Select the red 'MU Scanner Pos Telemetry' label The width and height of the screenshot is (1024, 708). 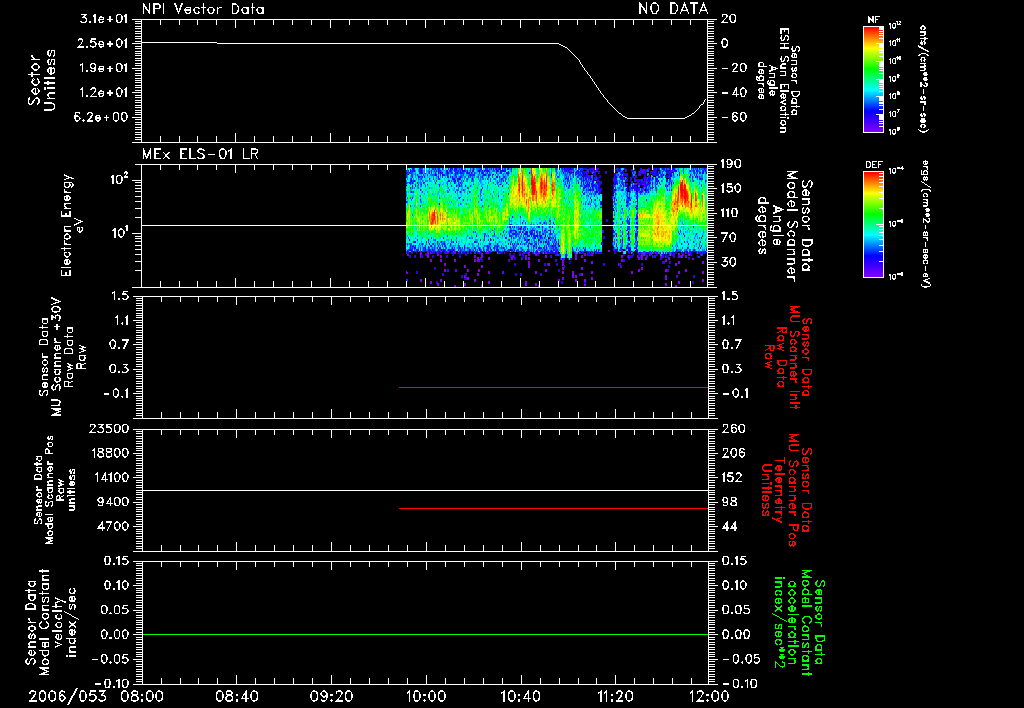coord(786,490)
